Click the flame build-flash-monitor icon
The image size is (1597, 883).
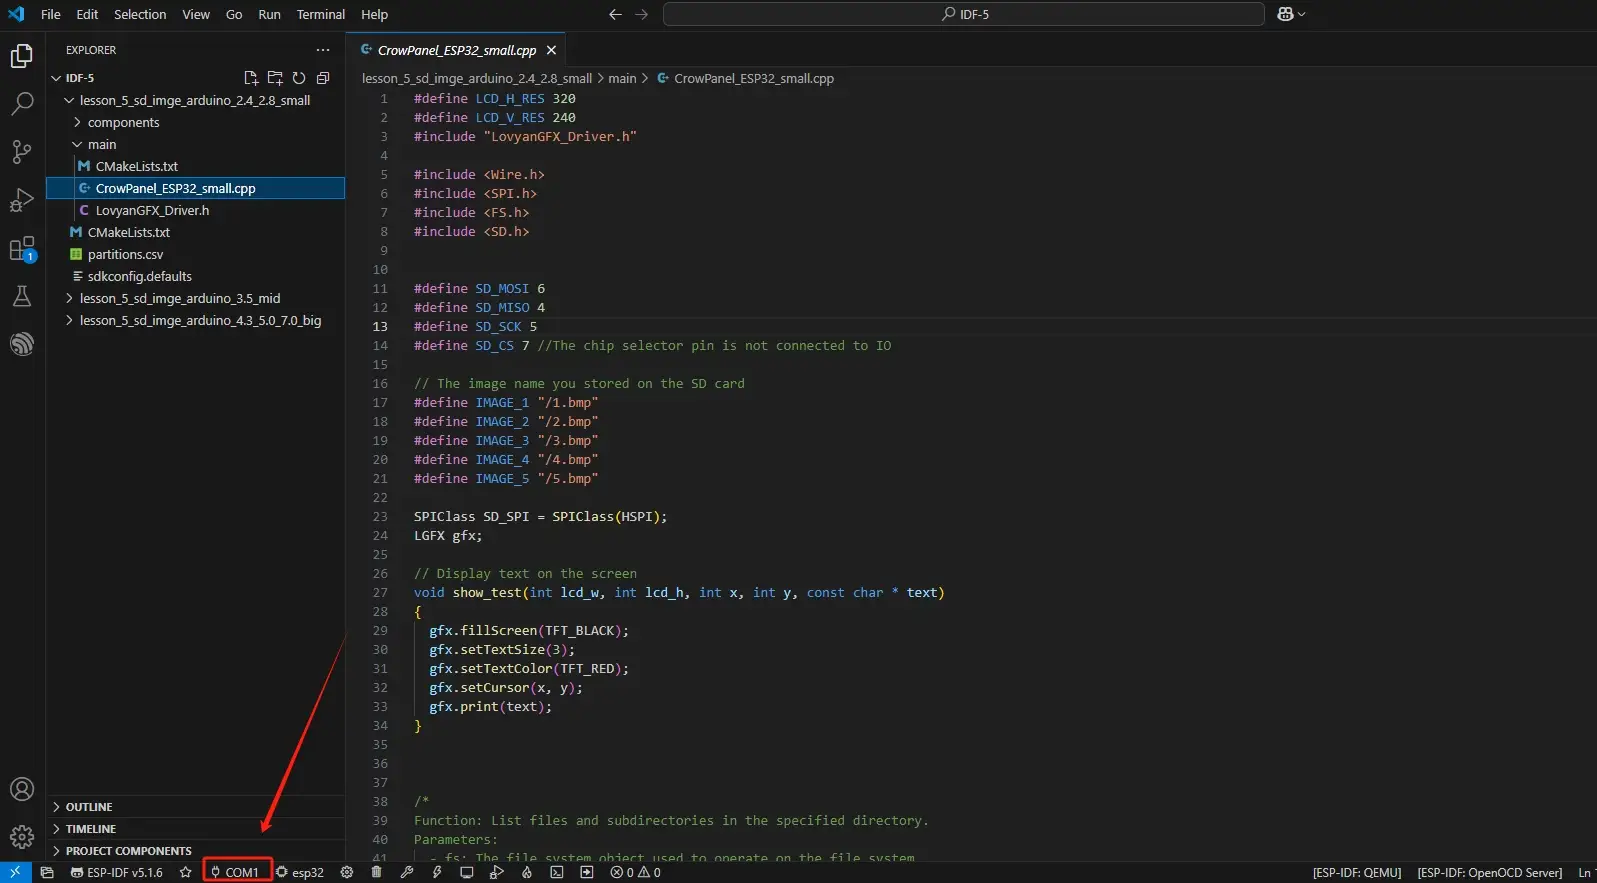(526, 872)
